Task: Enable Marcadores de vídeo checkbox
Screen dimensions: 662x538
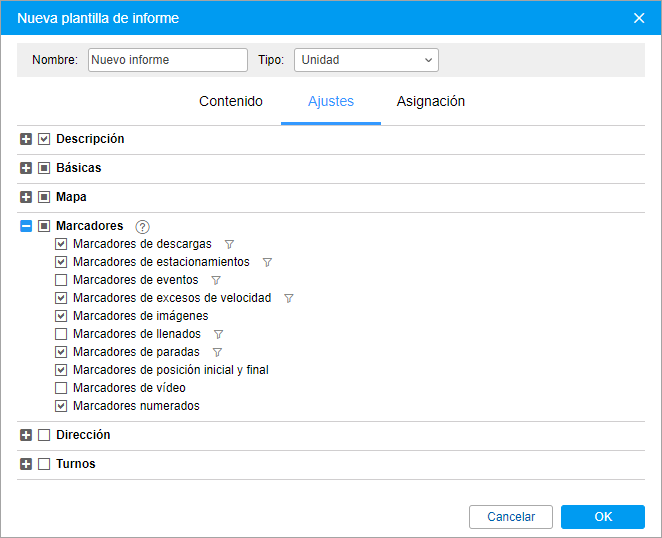Action: pos(61,388)
